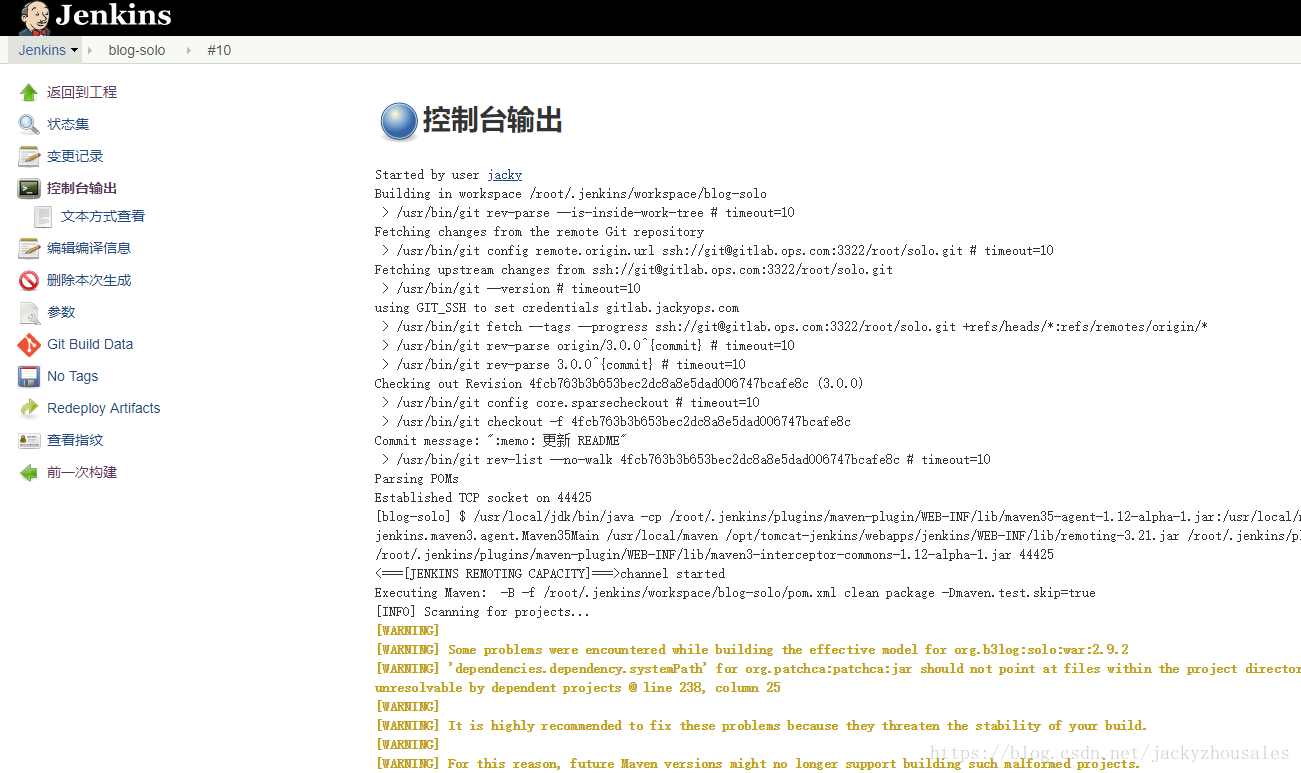Open the 返回到工程 link
1301x773 pixels.
click(x=82, y=92)
